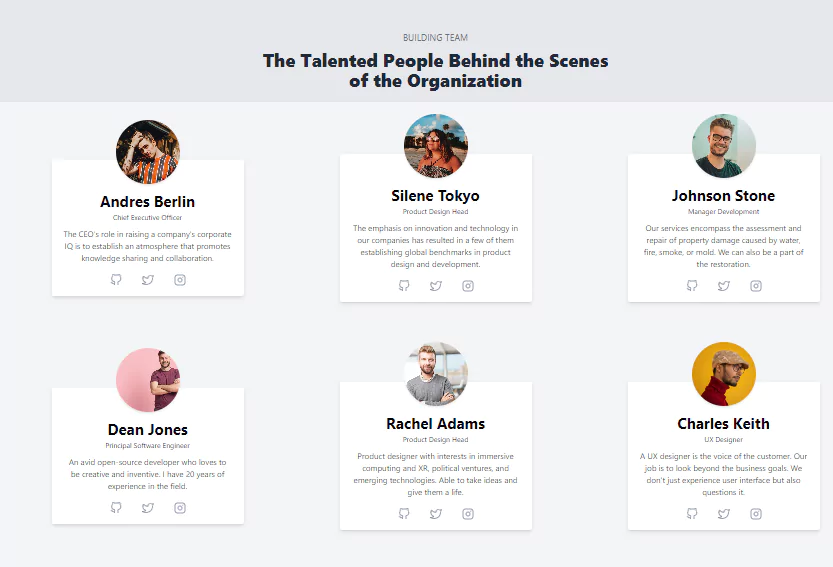Select Andres Berlin's profile photo
Image resolution: width=833 pixels, height=567 pixels.
point(148,151)
